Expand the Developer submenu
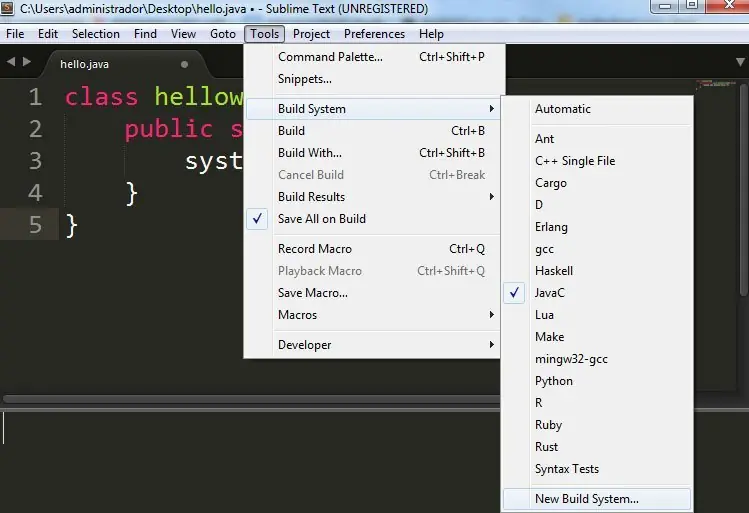The width and height of the screenshot is (749, 513). 373,345
